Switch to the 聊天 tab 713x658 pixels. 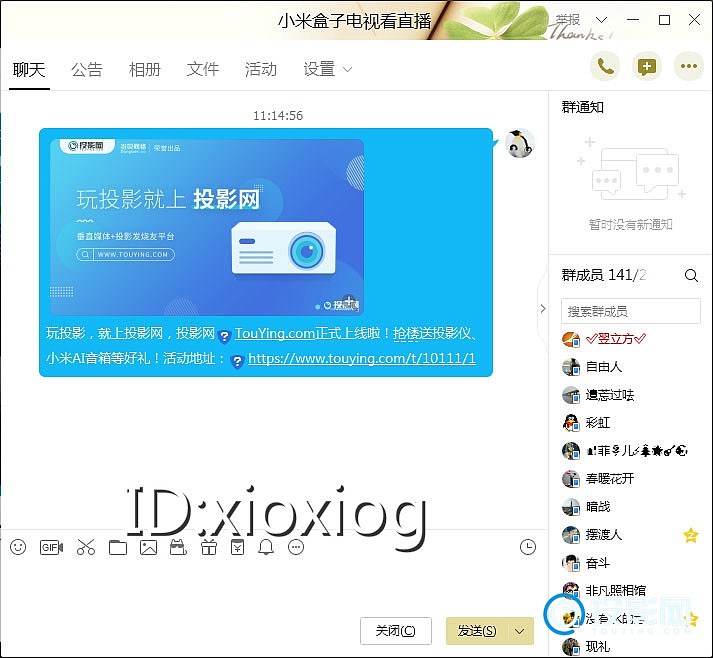[29, 70]
